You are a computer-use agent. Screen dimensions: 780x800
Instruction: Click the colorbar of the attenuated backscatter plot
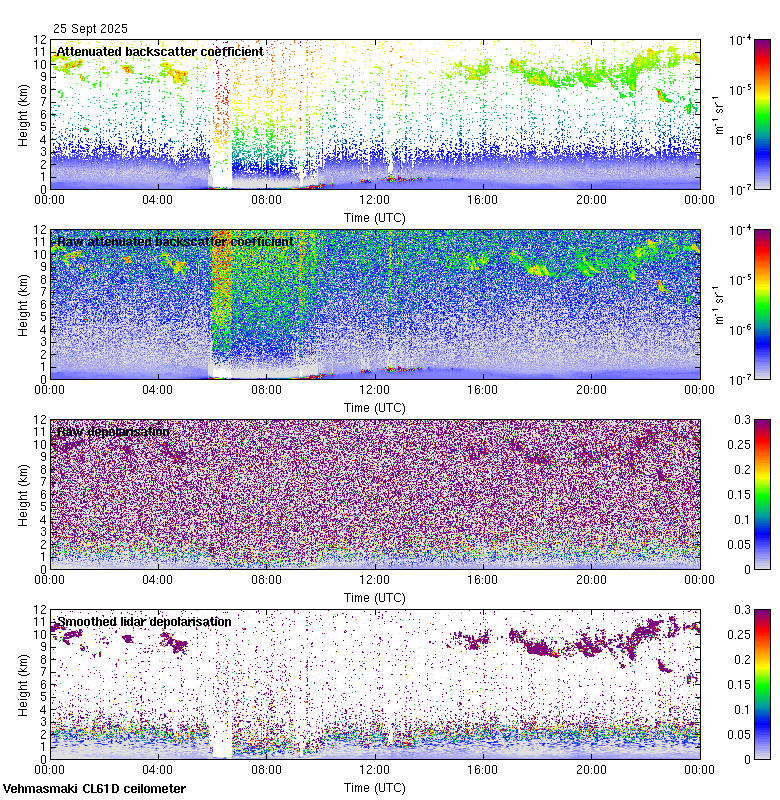click(762, 114)
